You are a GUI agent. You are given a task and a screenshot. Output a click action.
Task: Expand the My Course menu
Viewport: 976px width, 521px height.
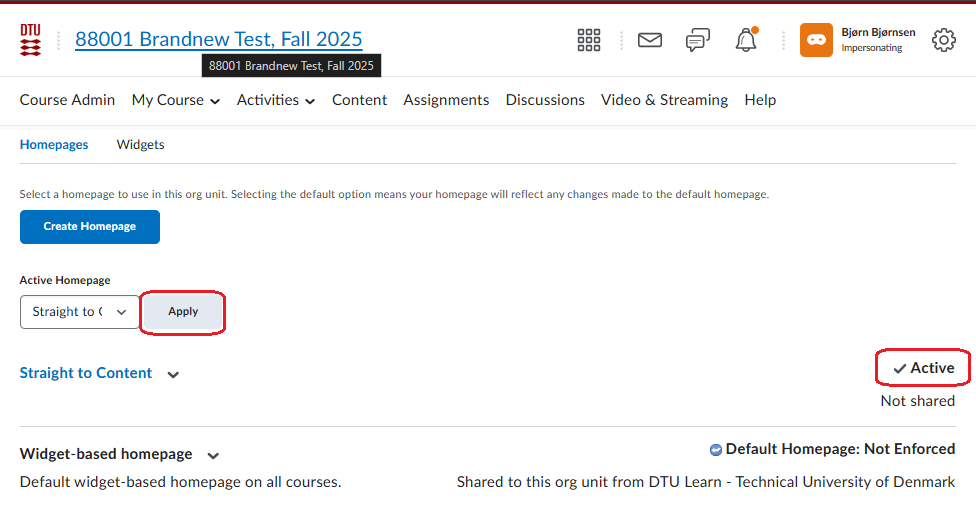point(176,100)
